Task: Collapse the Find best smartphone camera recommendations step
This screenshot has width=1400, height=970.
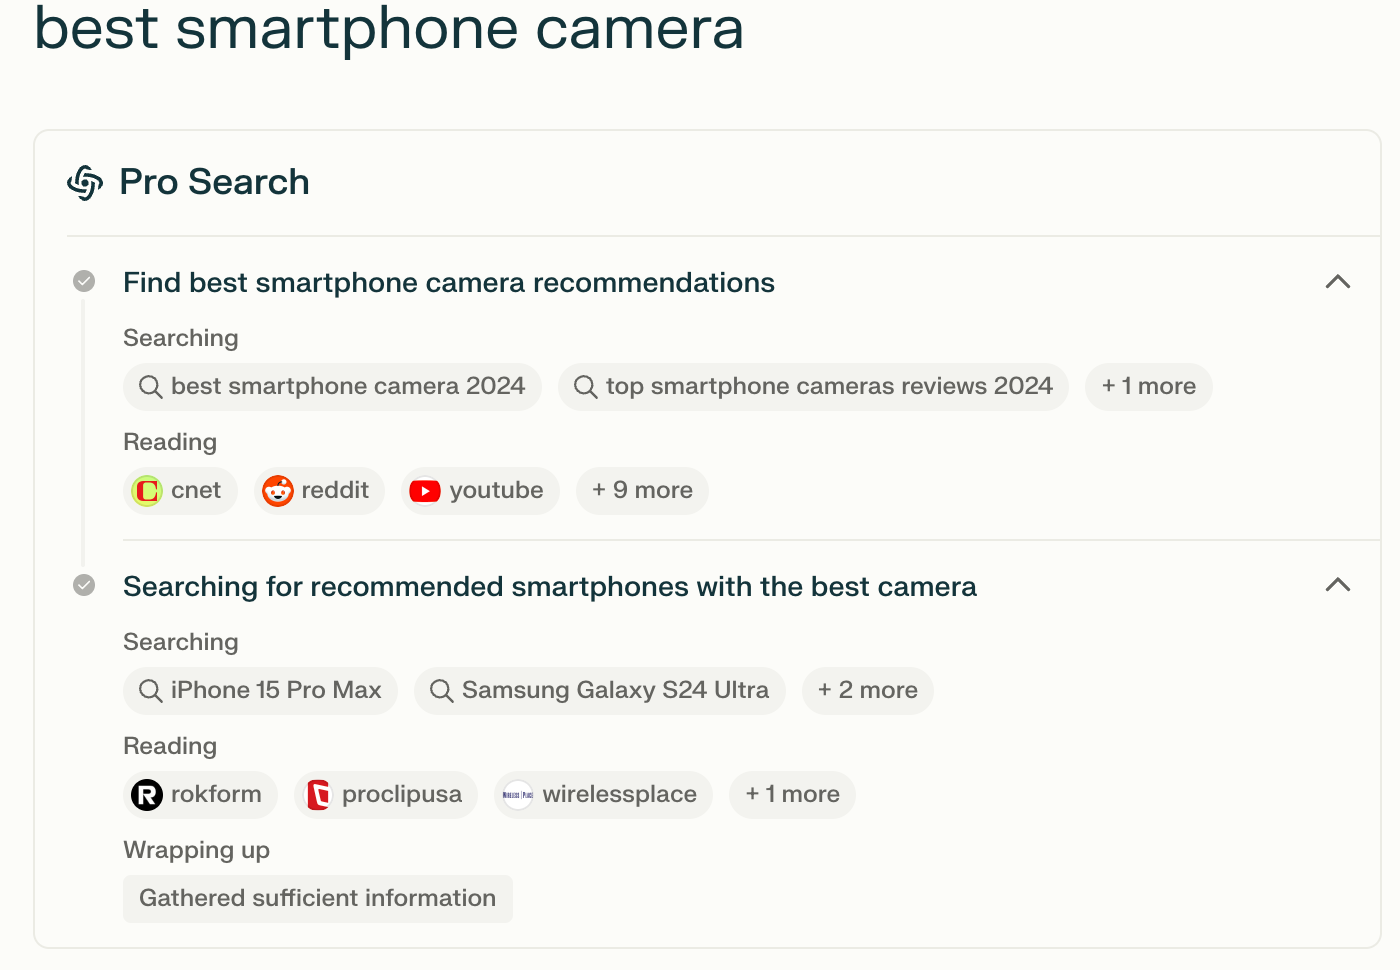Action: click(1338, 282)
